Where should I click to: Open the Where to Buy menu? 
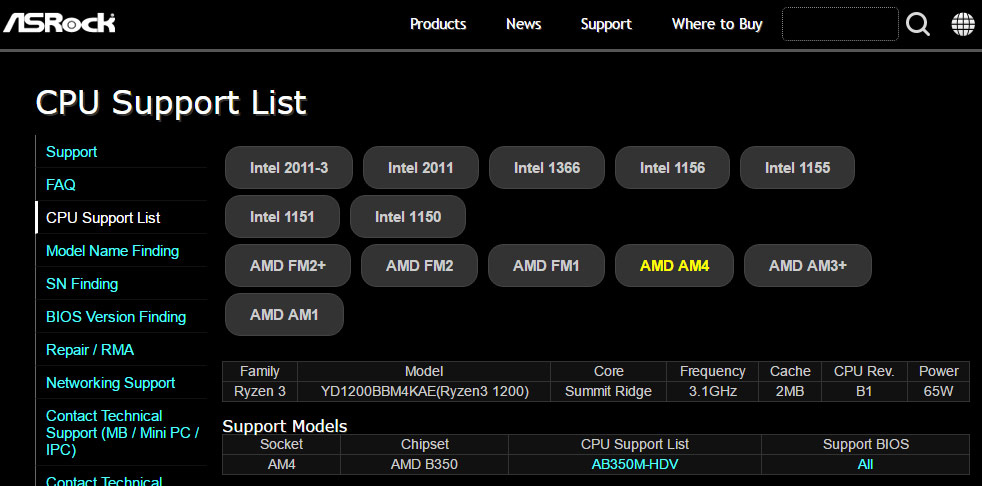(x=717, y=24)
